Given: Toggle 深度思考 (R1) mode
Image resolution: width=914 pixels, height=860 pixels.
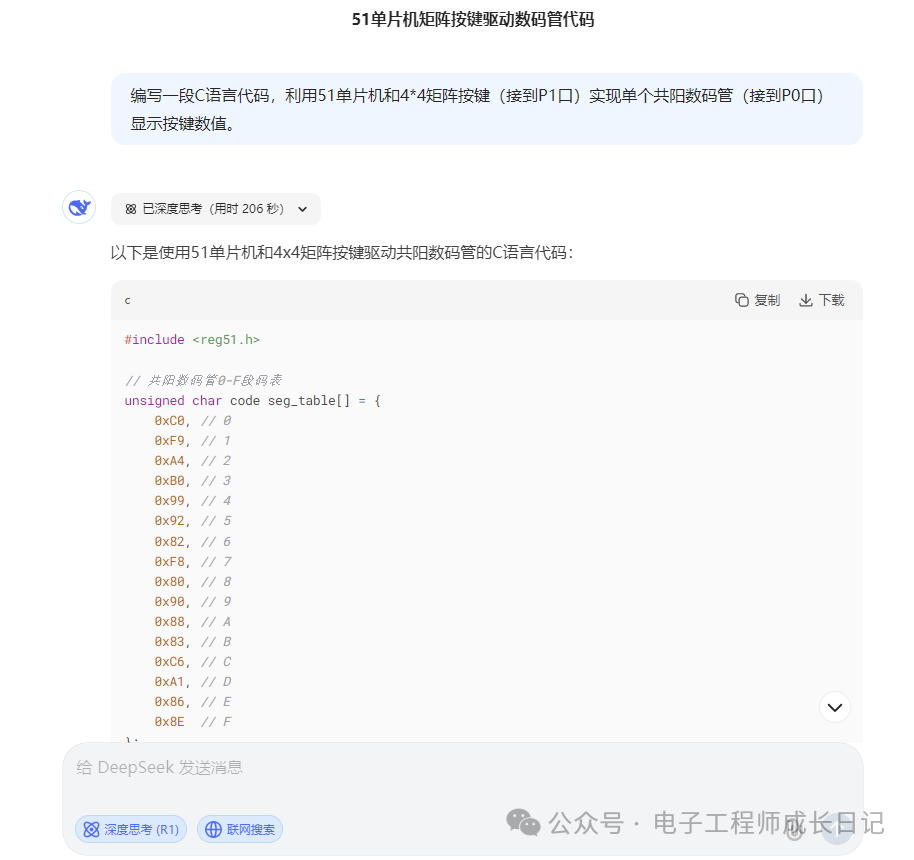Looking at the screenshot, I should (131, 829).
